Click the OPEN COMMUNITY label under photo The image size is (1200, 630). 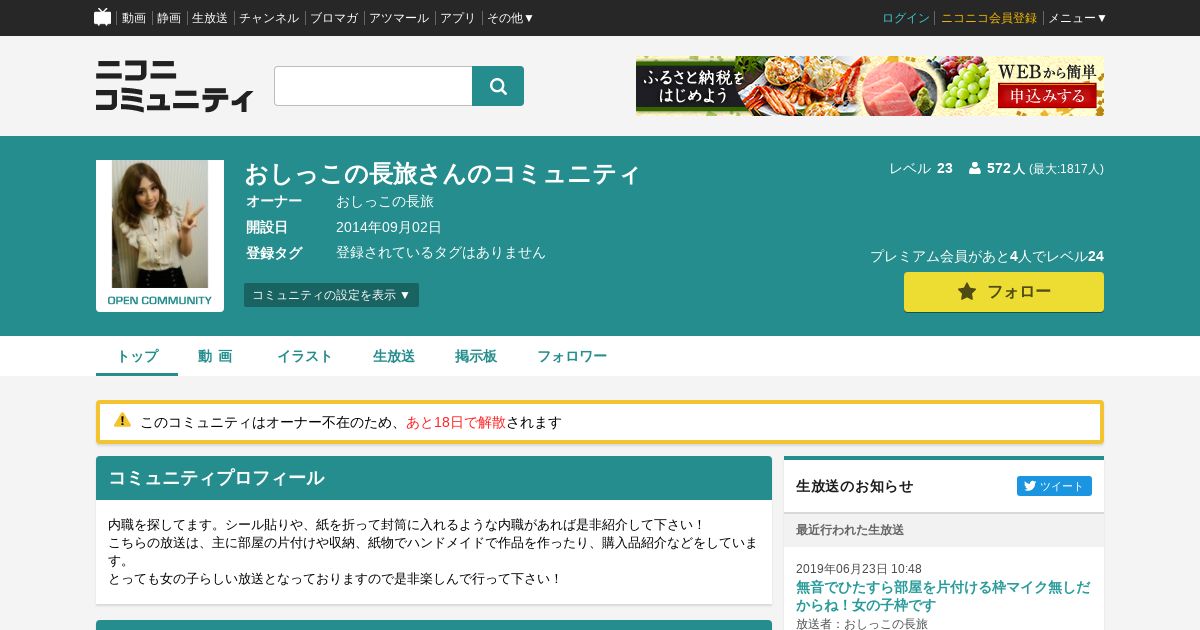(160, 300)
